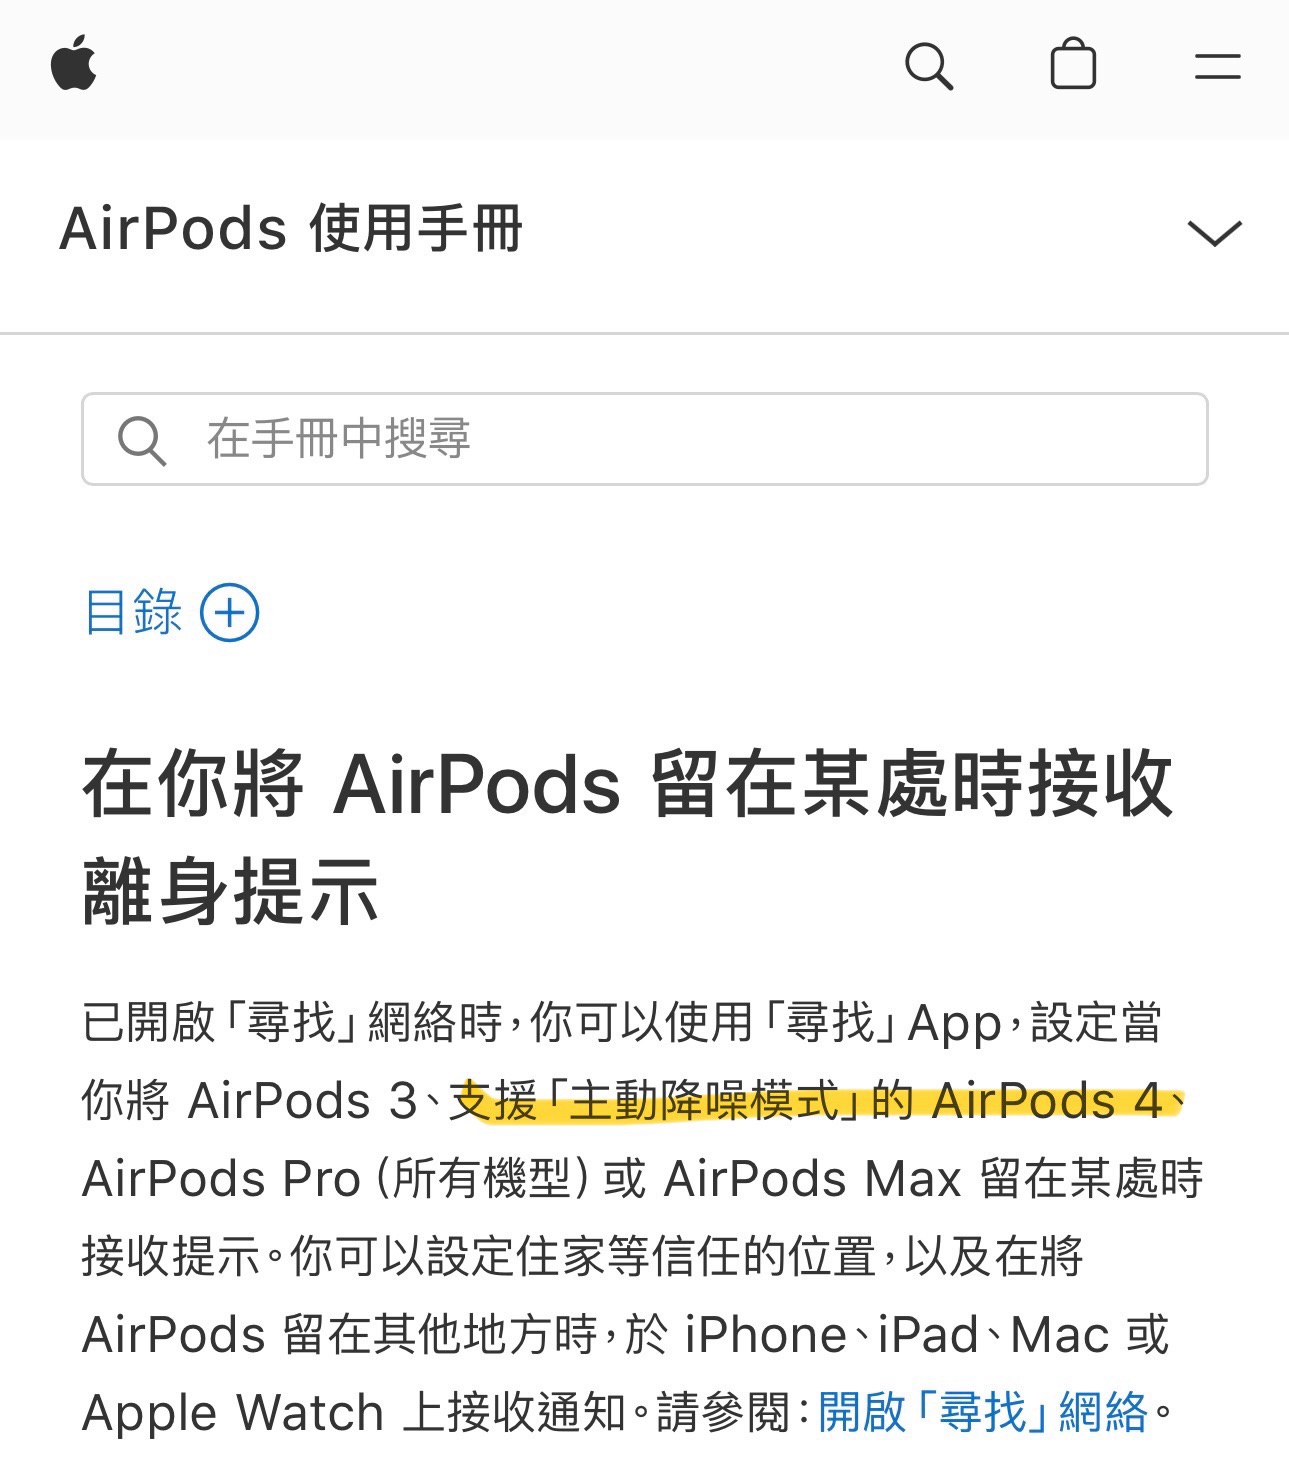Open the shopping bag icon

1073,64
